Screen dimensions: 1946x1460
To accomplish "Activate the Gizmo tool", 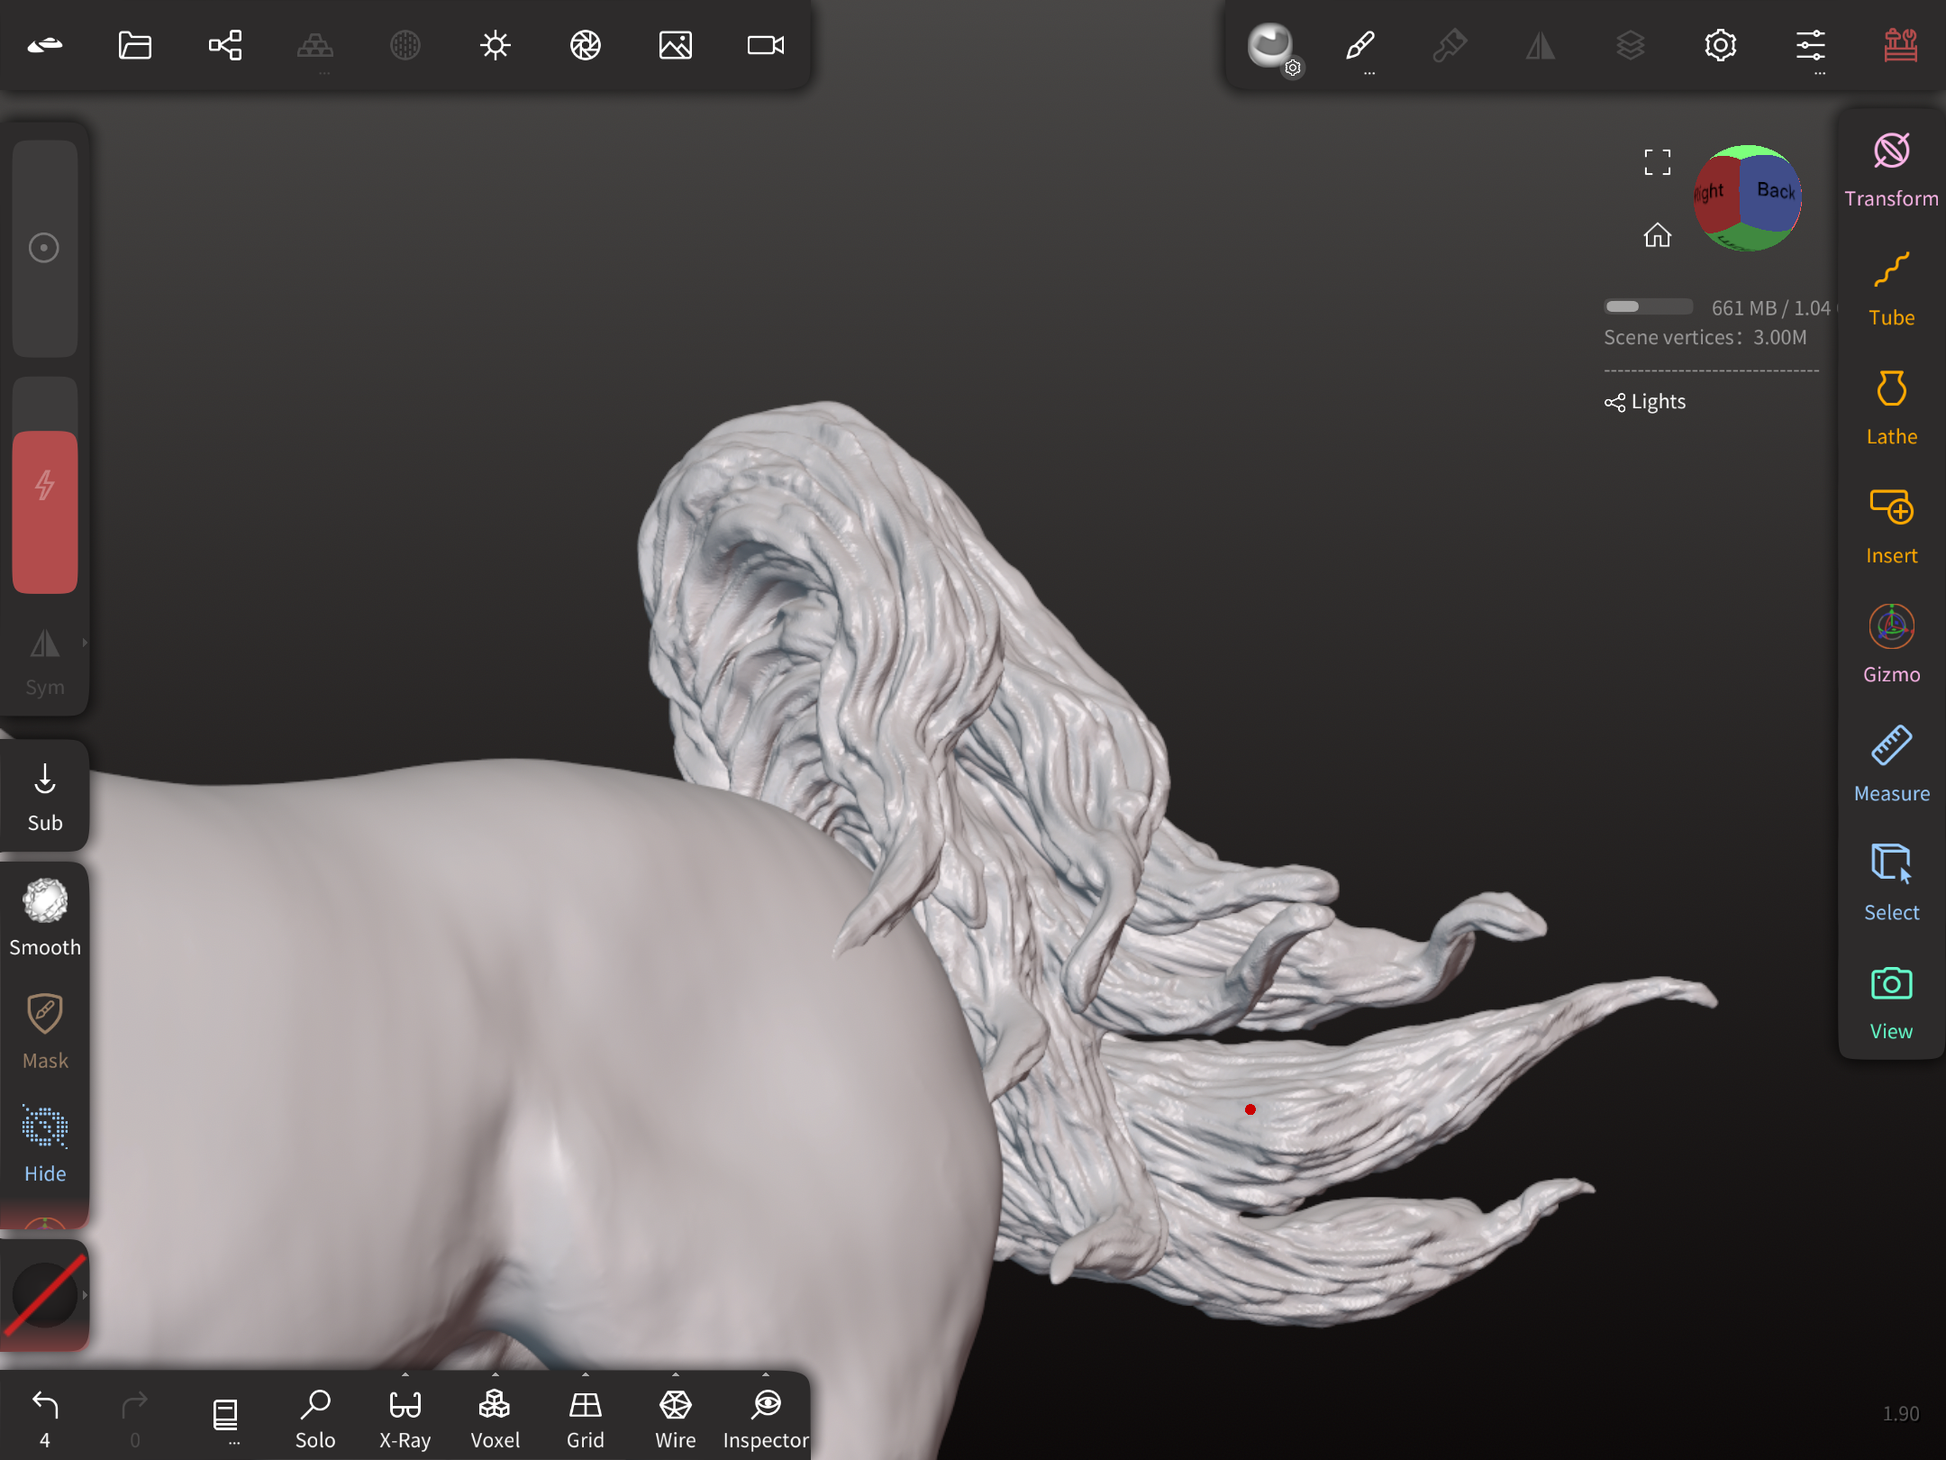I will pyautogui.click(x=1890, y=645).
